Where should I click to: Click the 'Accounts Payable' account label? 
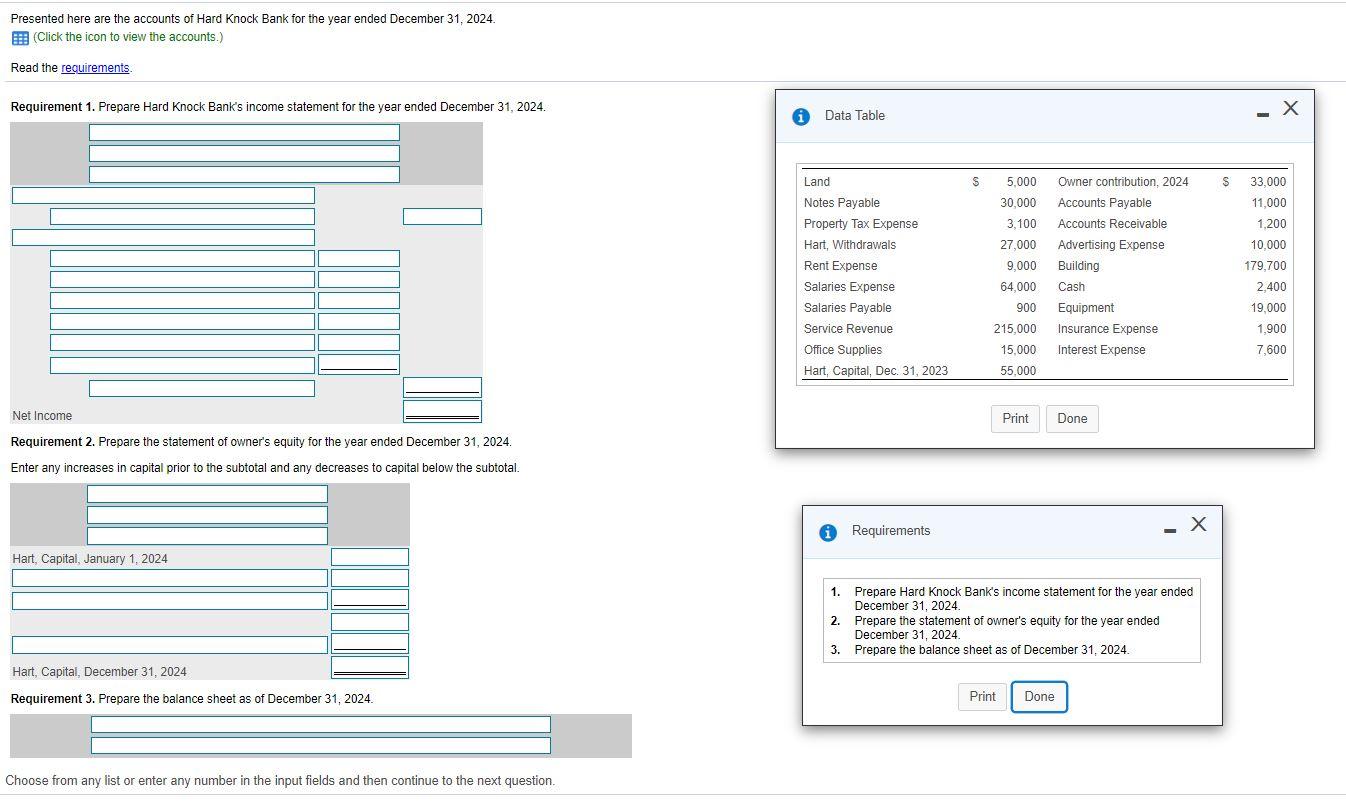coord(1104,203)
